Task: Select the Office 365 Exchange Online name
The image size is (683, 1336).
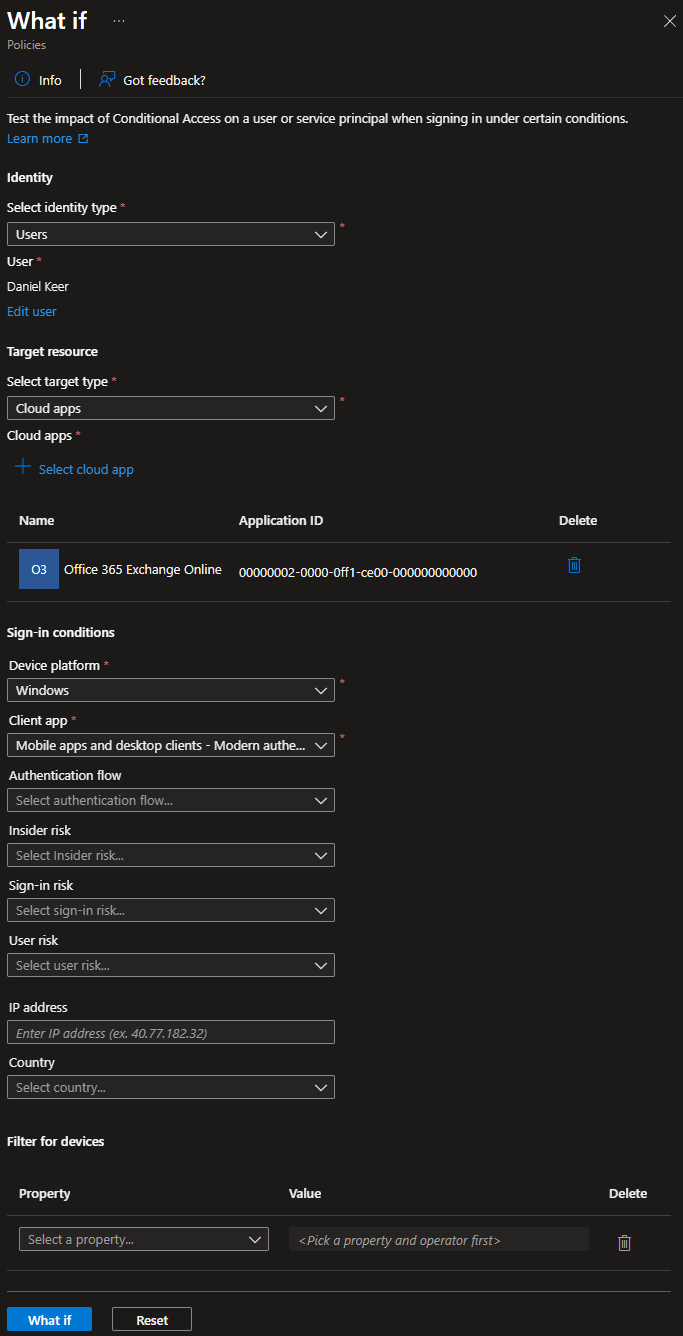Action: pos(143,569)
